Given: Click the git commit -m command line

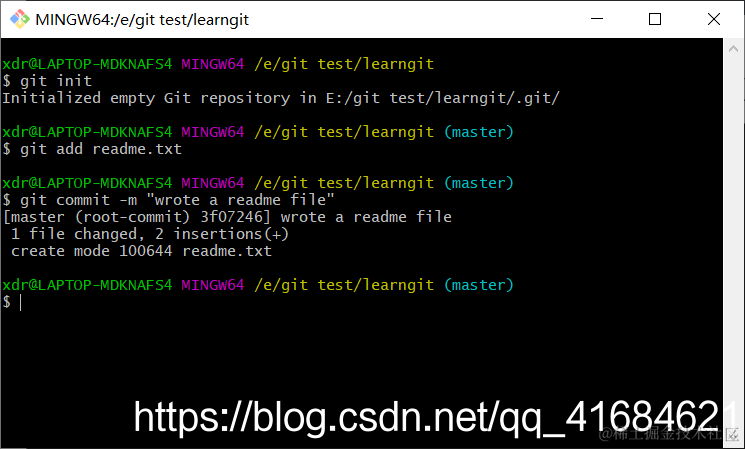Looking at the screenshot, I should [x=168, y=200].
